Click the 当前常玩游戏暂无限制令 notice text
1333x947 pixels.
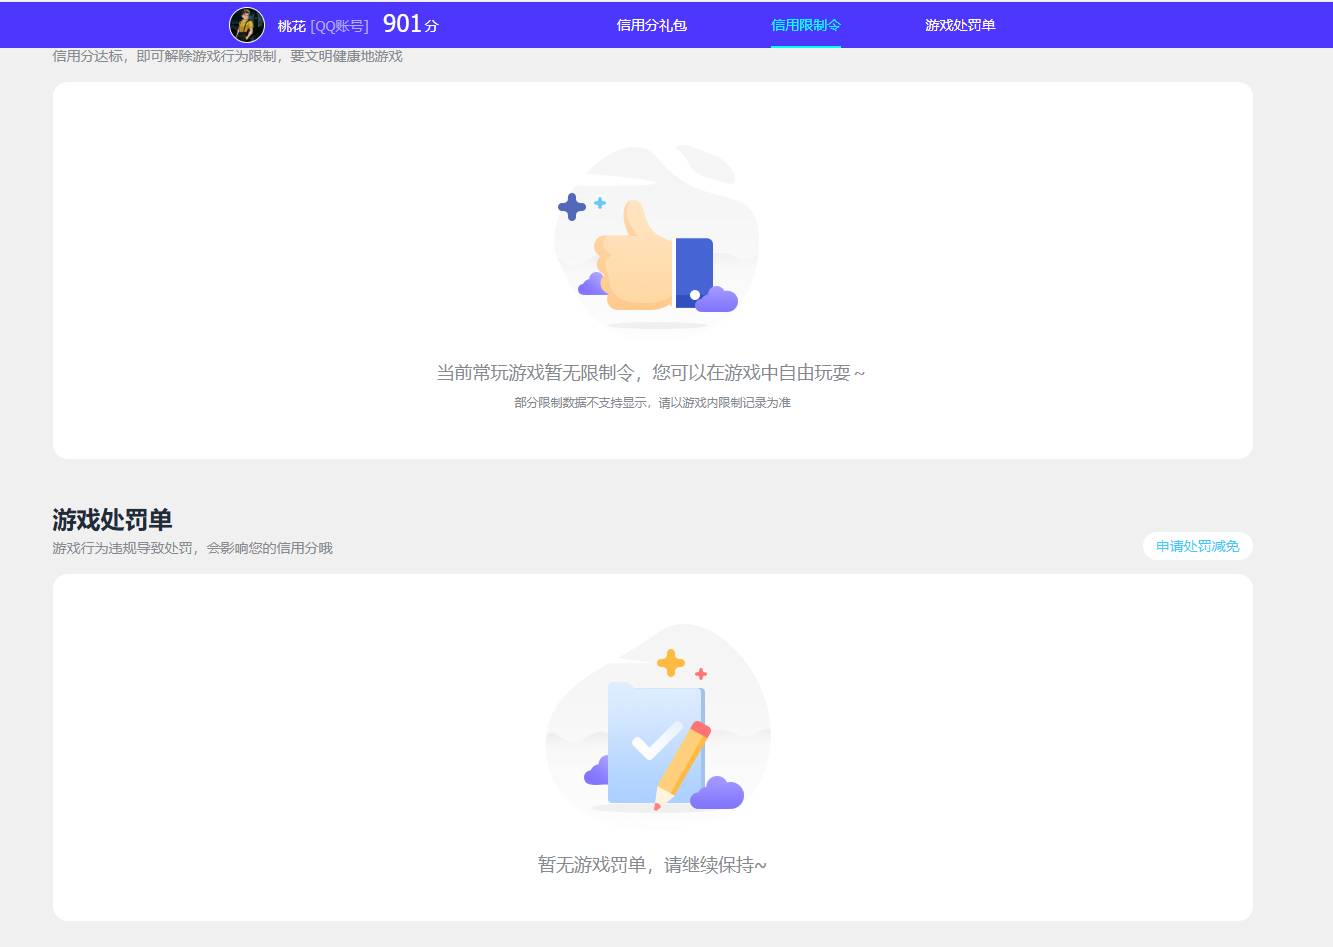tap(651, 372)
